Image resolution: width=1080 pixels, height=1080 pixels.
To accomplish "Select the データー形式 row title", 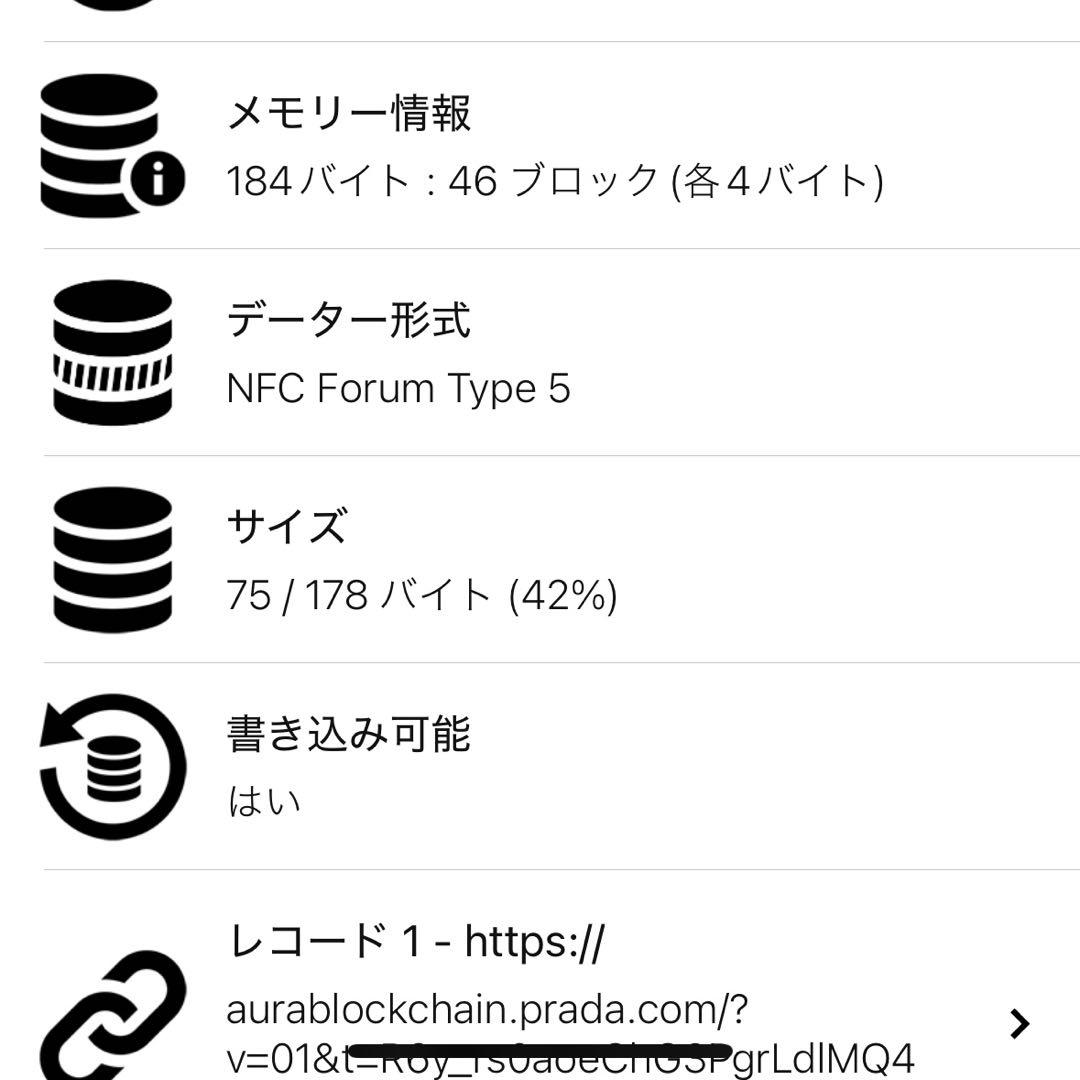I will point(348,321).
